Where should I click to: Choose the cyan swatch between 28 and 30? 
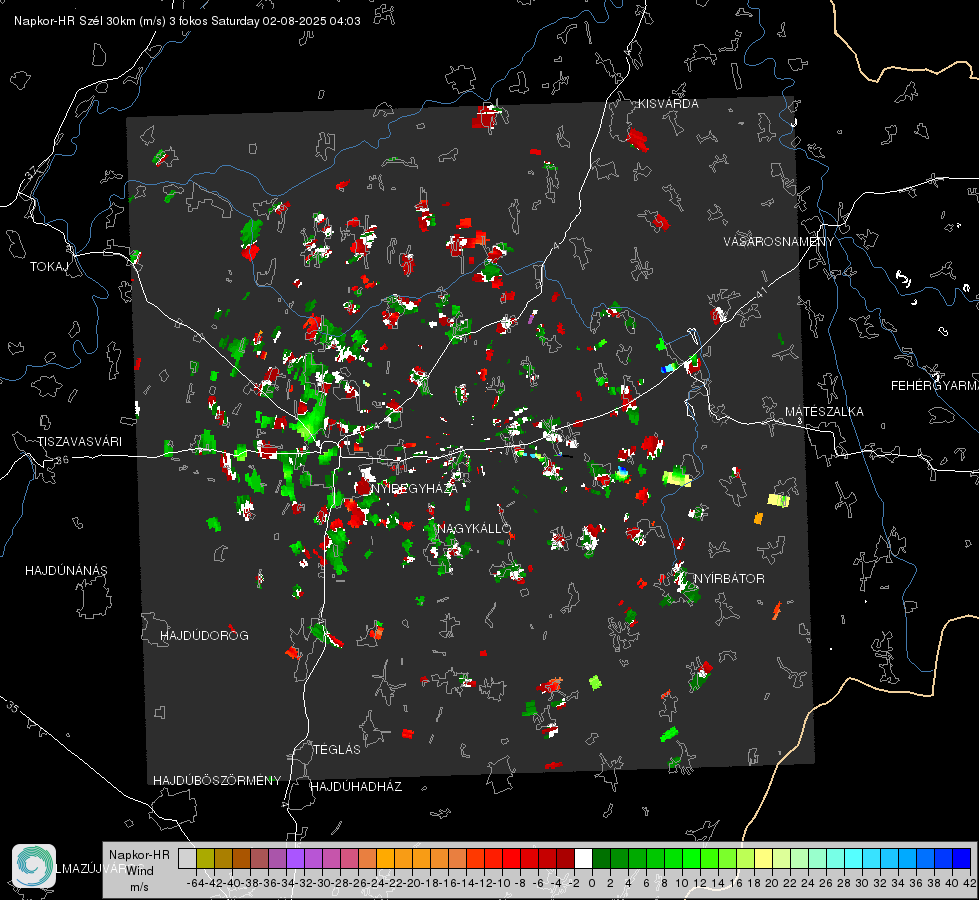click(854, 858)
